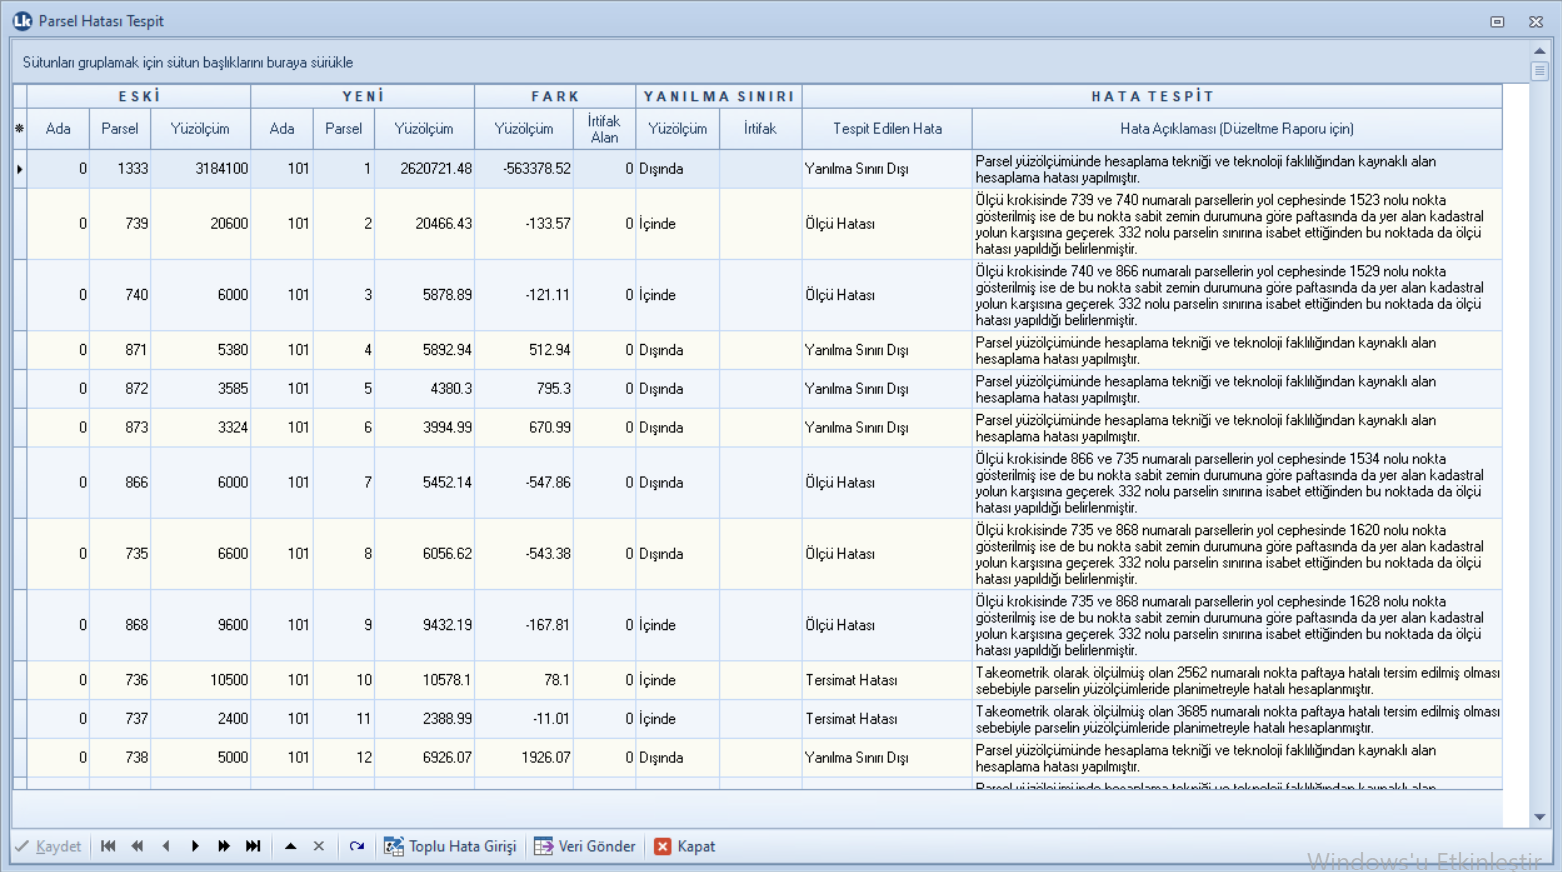Click the X cancel icon in navigator

point(319,846)
